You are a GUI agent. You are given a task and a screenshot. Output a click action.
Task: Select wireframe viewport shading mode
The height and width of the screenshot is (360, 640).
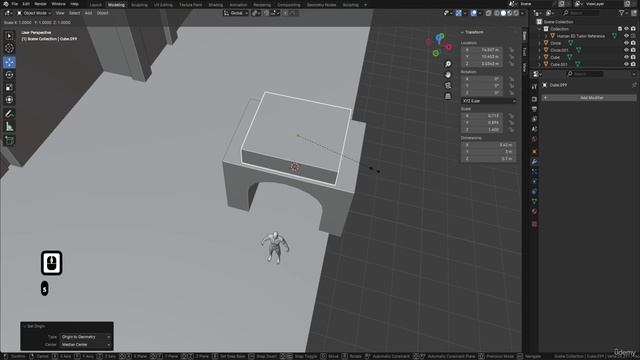497,13
